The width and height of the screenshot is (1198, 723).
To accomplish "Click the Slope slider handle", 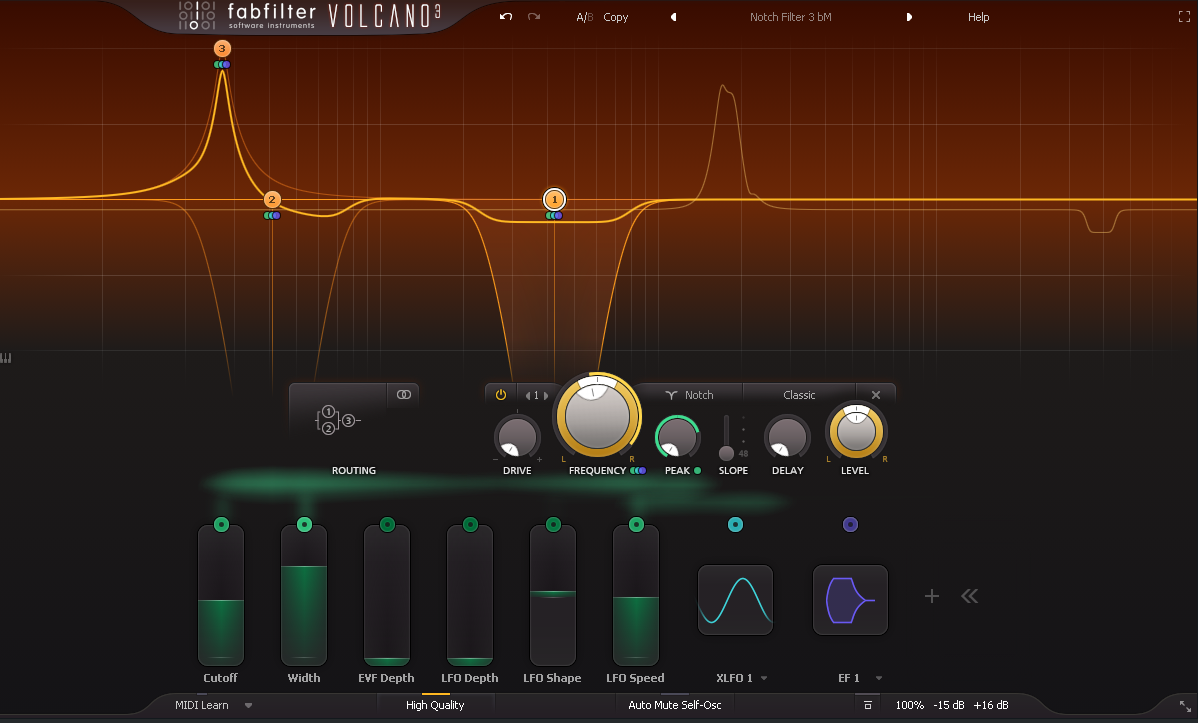I will (x=727, y=453).
